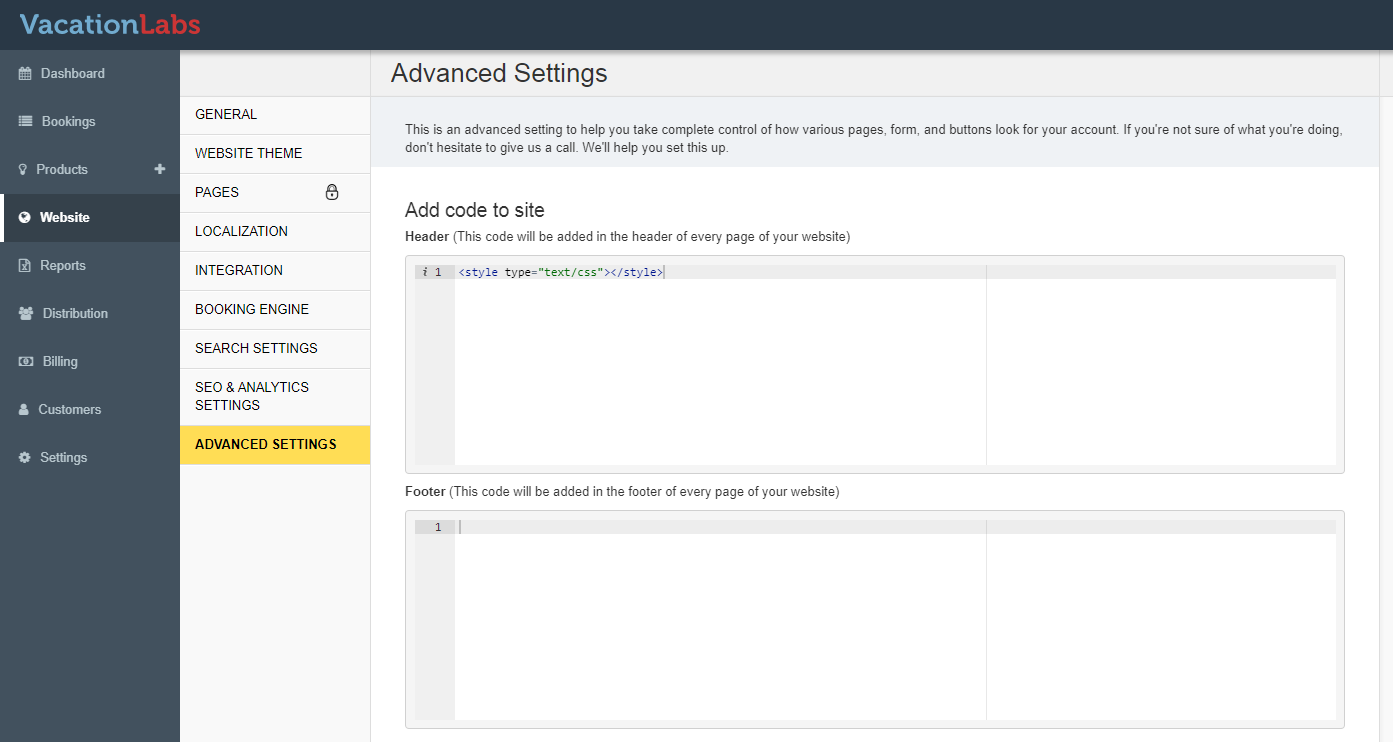The width and height of the screenshot is (1393, 742).
Task: Click the Settings gear icon in sidebar
Action: click(x=25, y=458)
